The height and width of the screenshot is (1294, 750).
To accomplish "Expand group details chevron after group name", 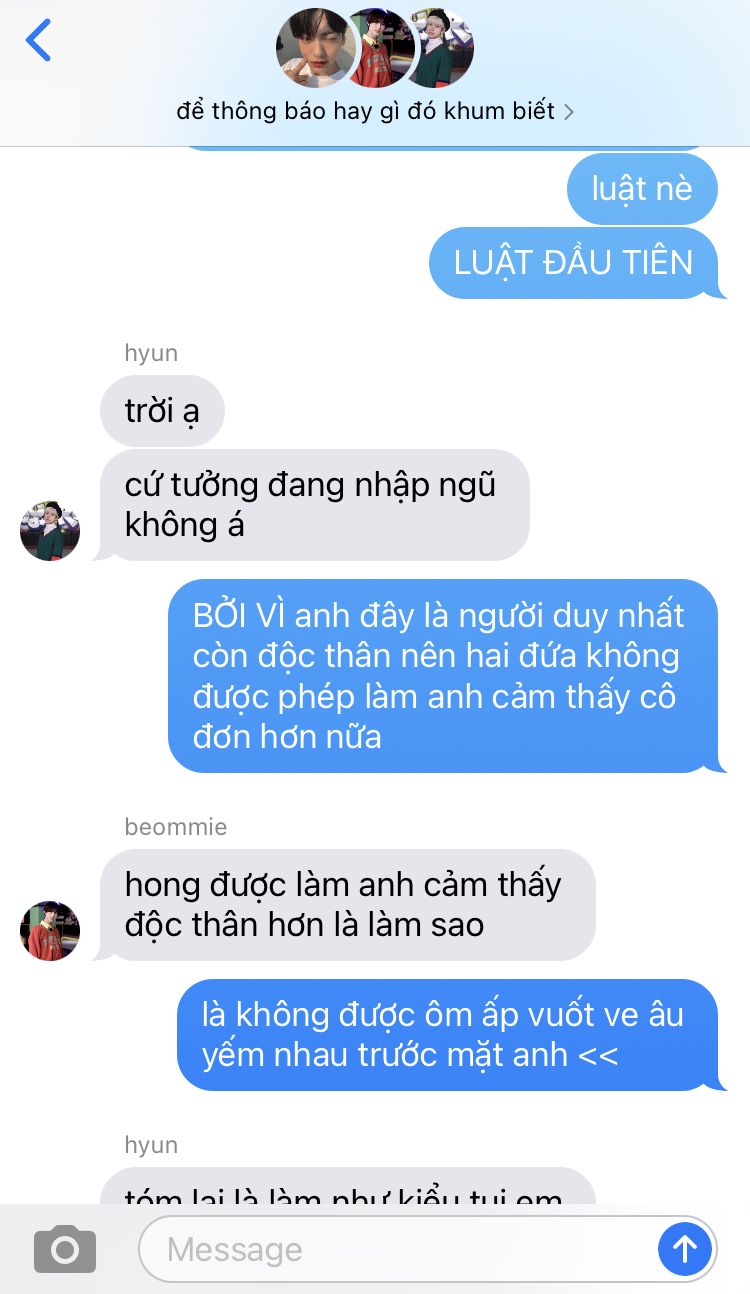I will pyautogui.click(x=569, y=112).
